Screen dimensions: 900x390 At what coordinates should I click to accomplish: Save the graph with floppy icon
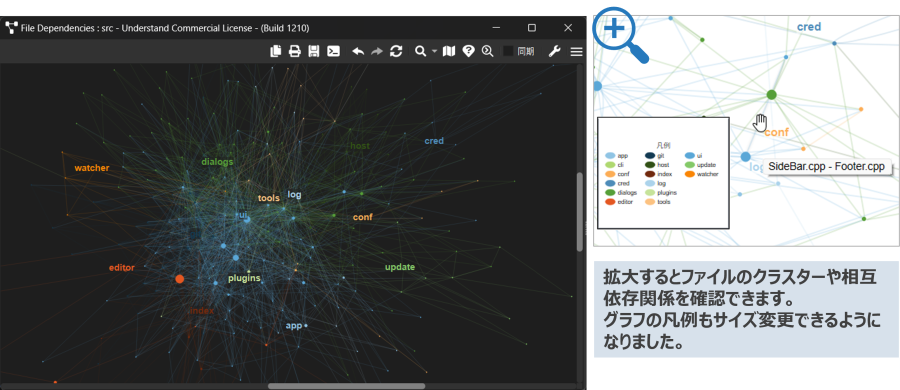click(313, 51)
